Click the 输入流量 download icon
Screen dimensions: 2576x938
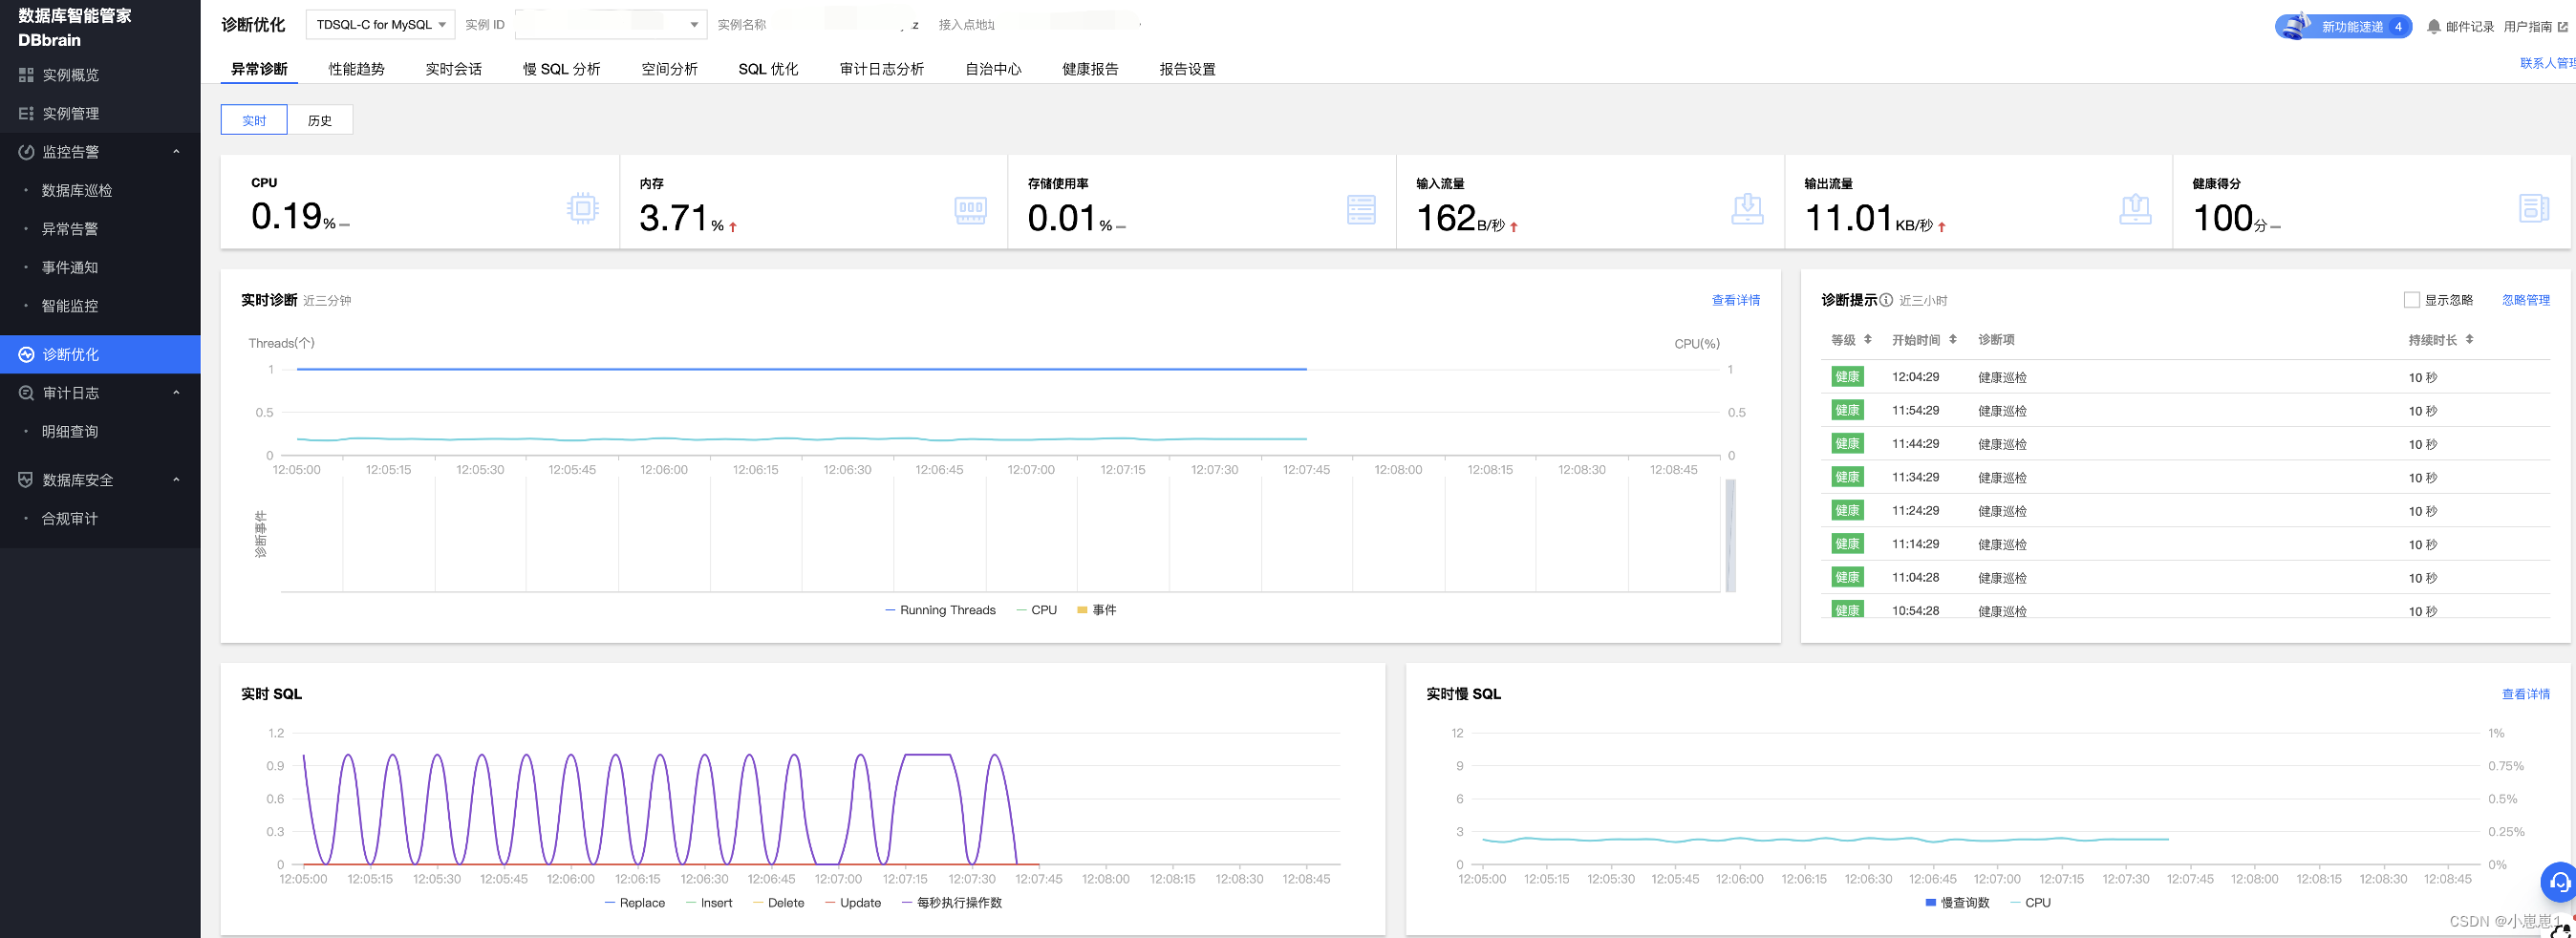click(1747, 209)
